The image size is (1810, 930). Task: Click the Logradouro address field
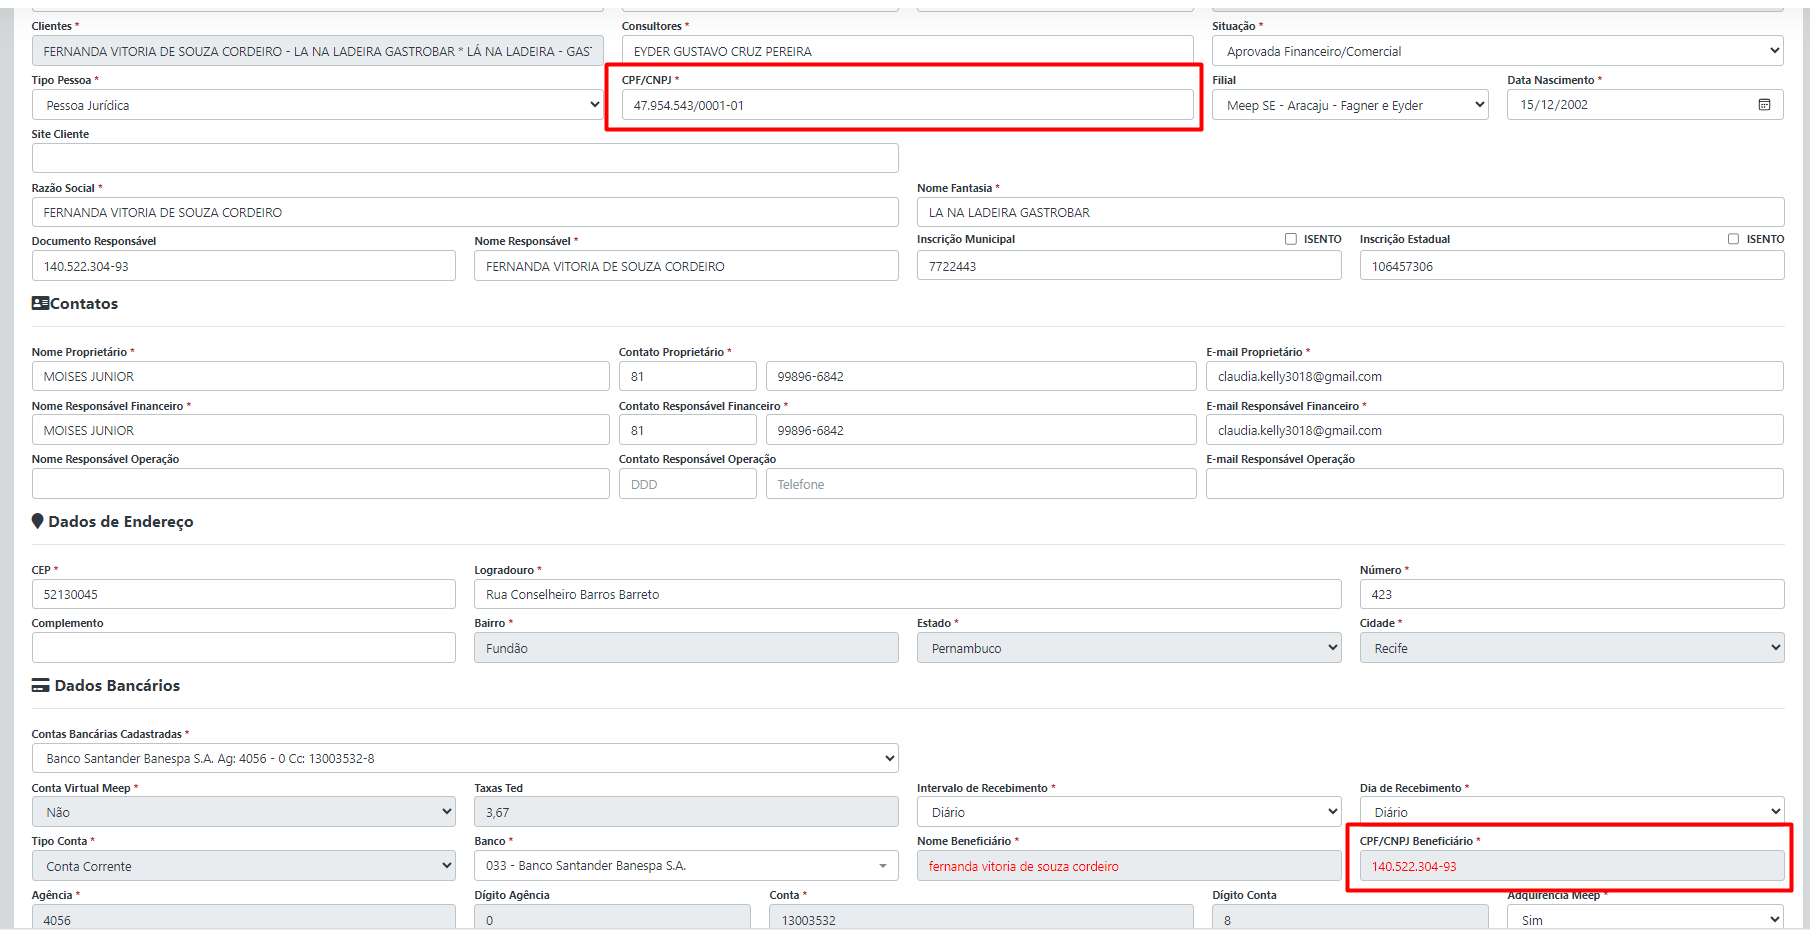click(907, 594)
